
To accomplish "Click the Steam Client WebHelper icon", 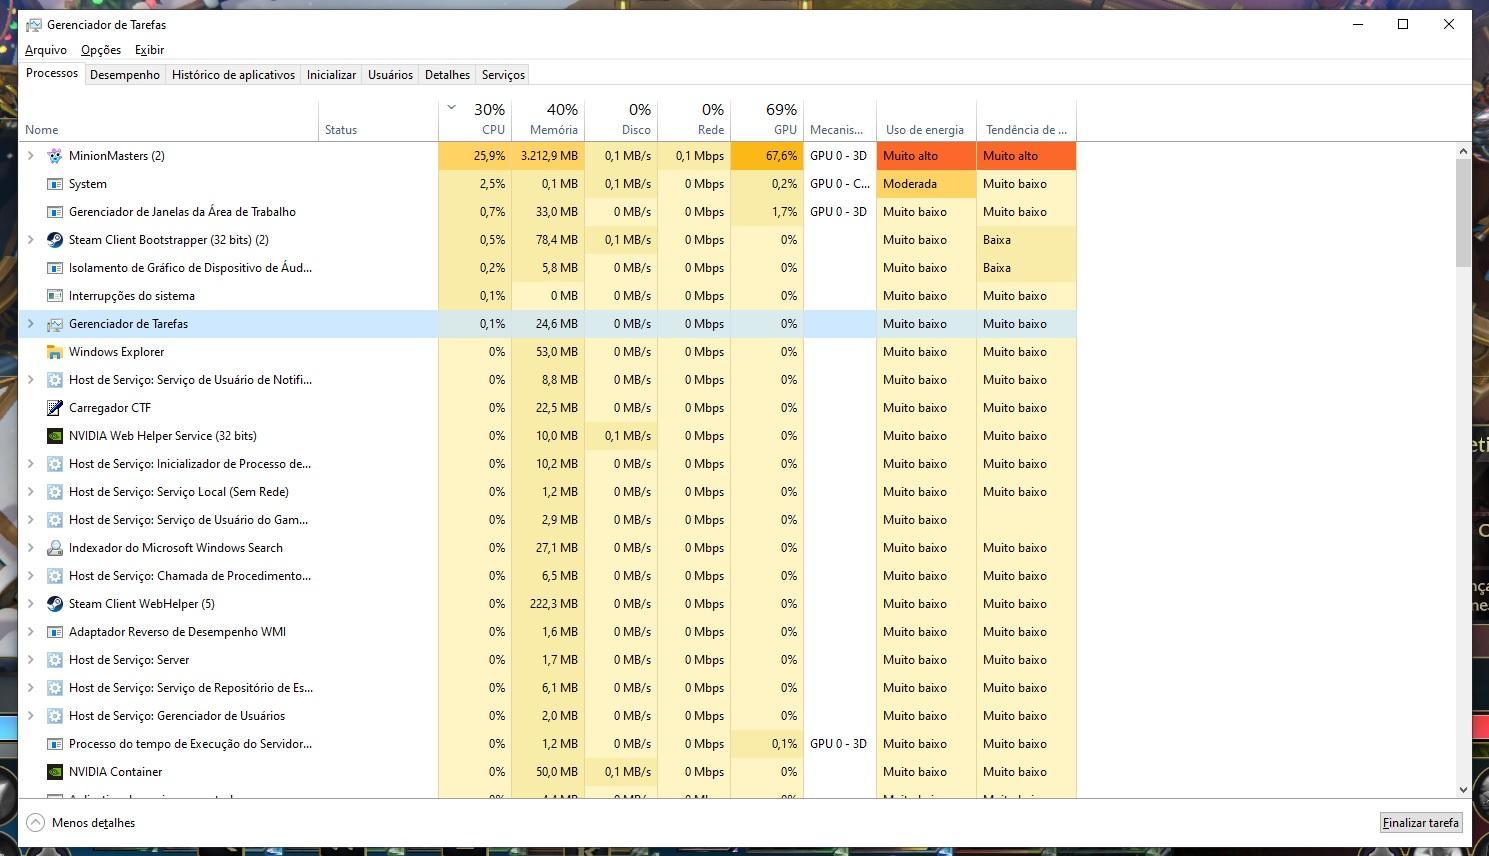I will click(55, 604).
